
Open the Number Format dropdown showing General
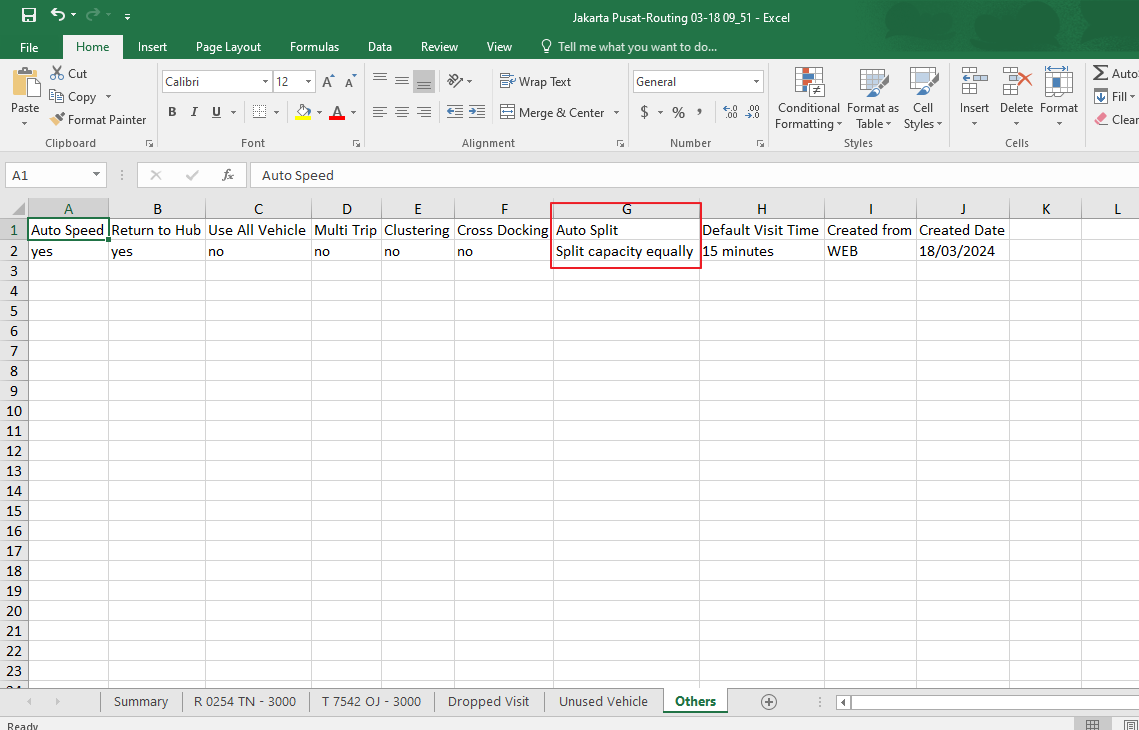click(697, 81)
